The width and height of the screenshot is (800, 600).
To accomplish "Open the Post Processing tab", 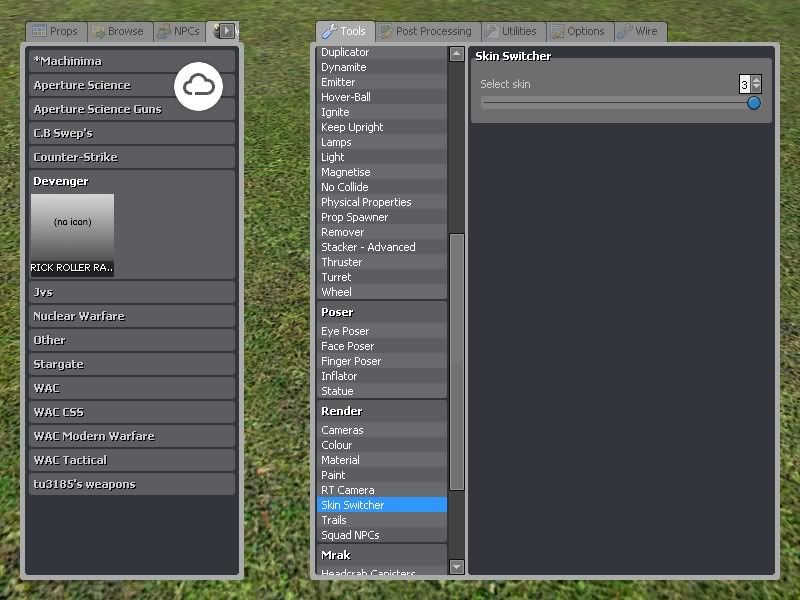I will click(x=428, y=32).
